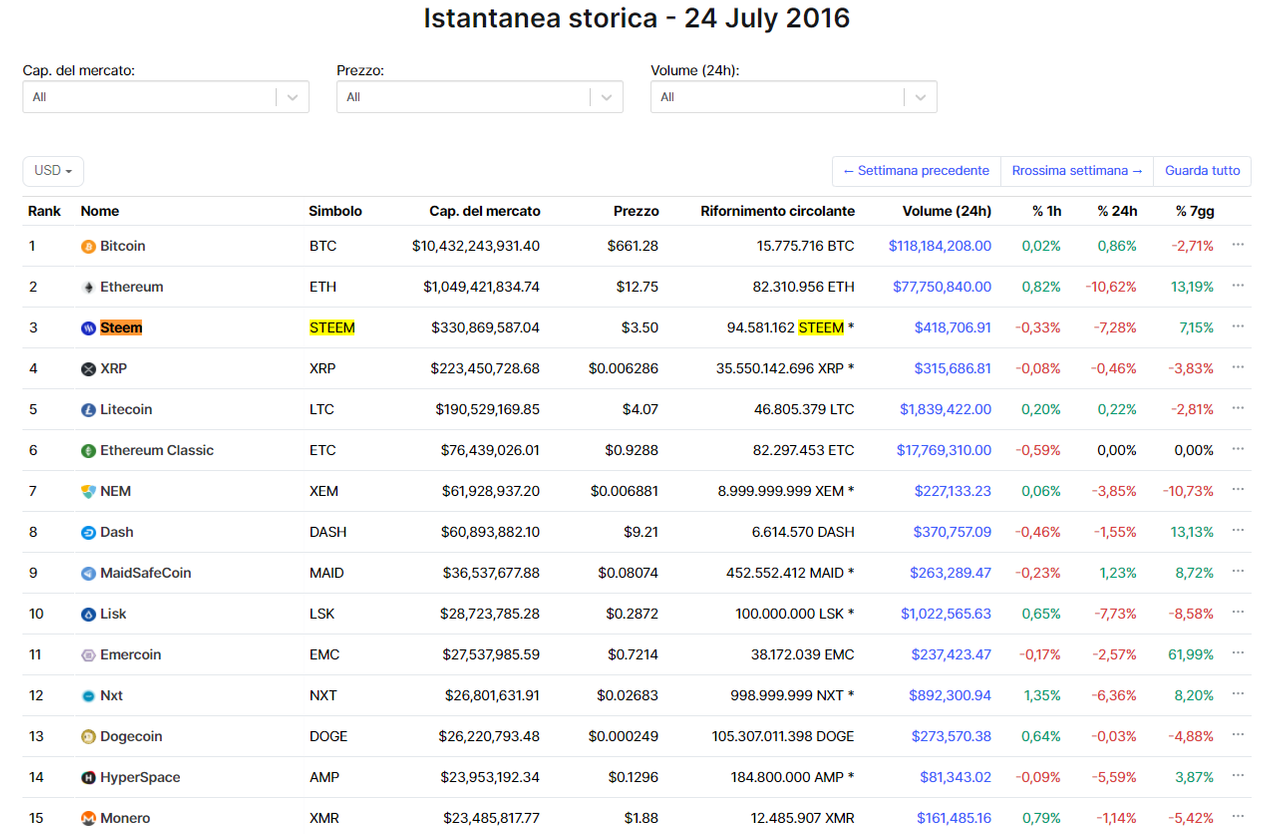Screen dimensions: 1280x834
Task: Click the Nxt coin logo icon
Action: coord(88,696)
